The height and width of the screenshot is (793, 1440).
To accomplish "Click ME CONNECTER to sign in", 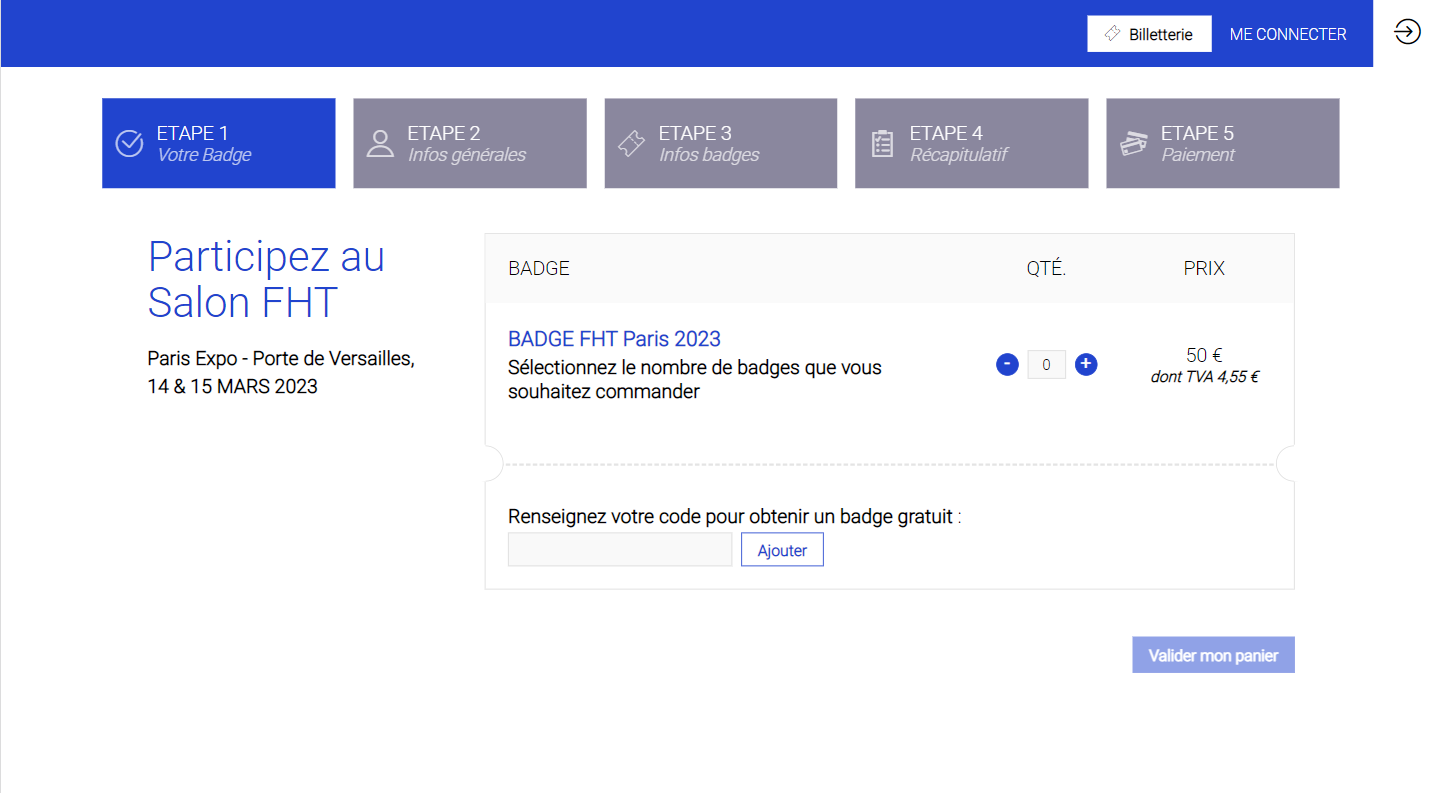I will pos(1288,34).
